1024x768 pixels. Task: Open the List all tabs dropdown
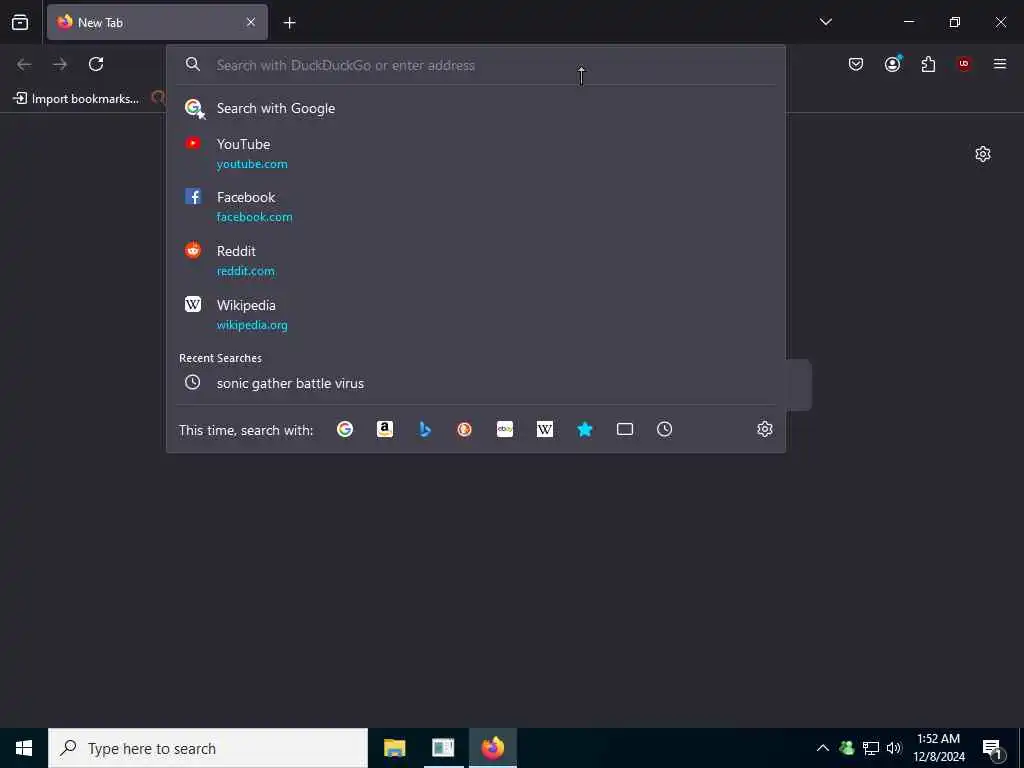[x=825, y=22]
